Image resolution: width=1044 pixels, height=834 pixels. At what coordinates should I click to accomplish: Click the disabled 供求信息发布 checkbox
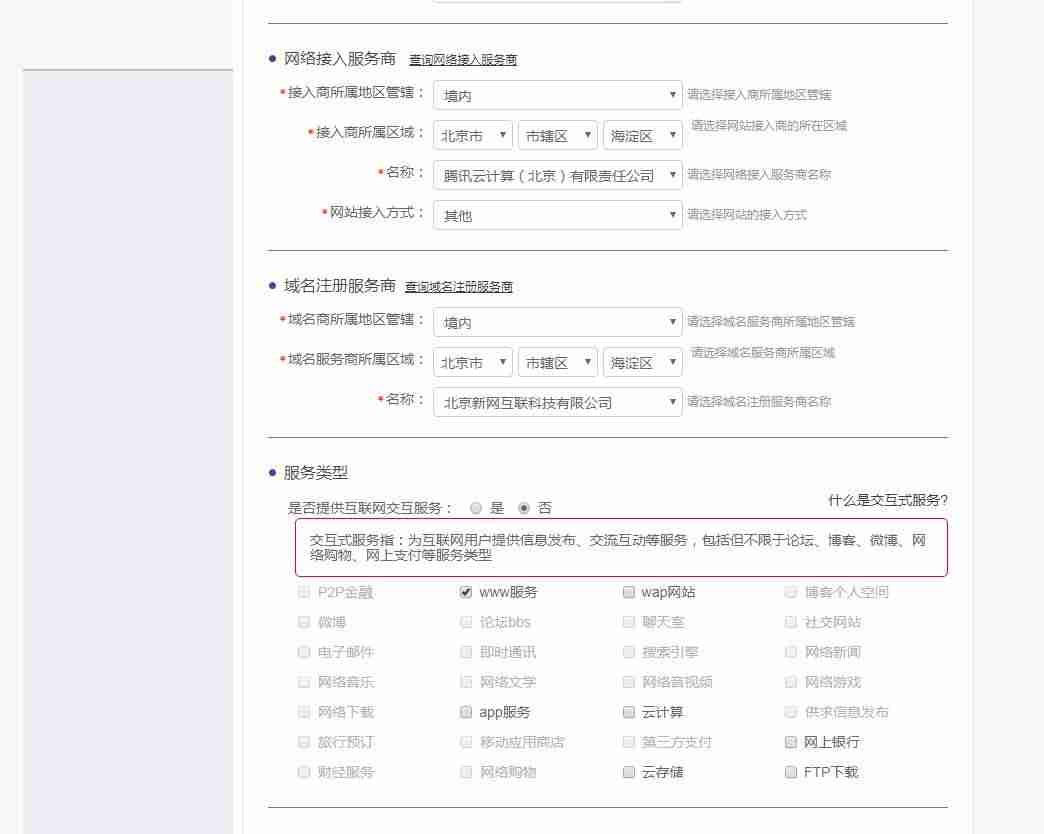(791, 712)
